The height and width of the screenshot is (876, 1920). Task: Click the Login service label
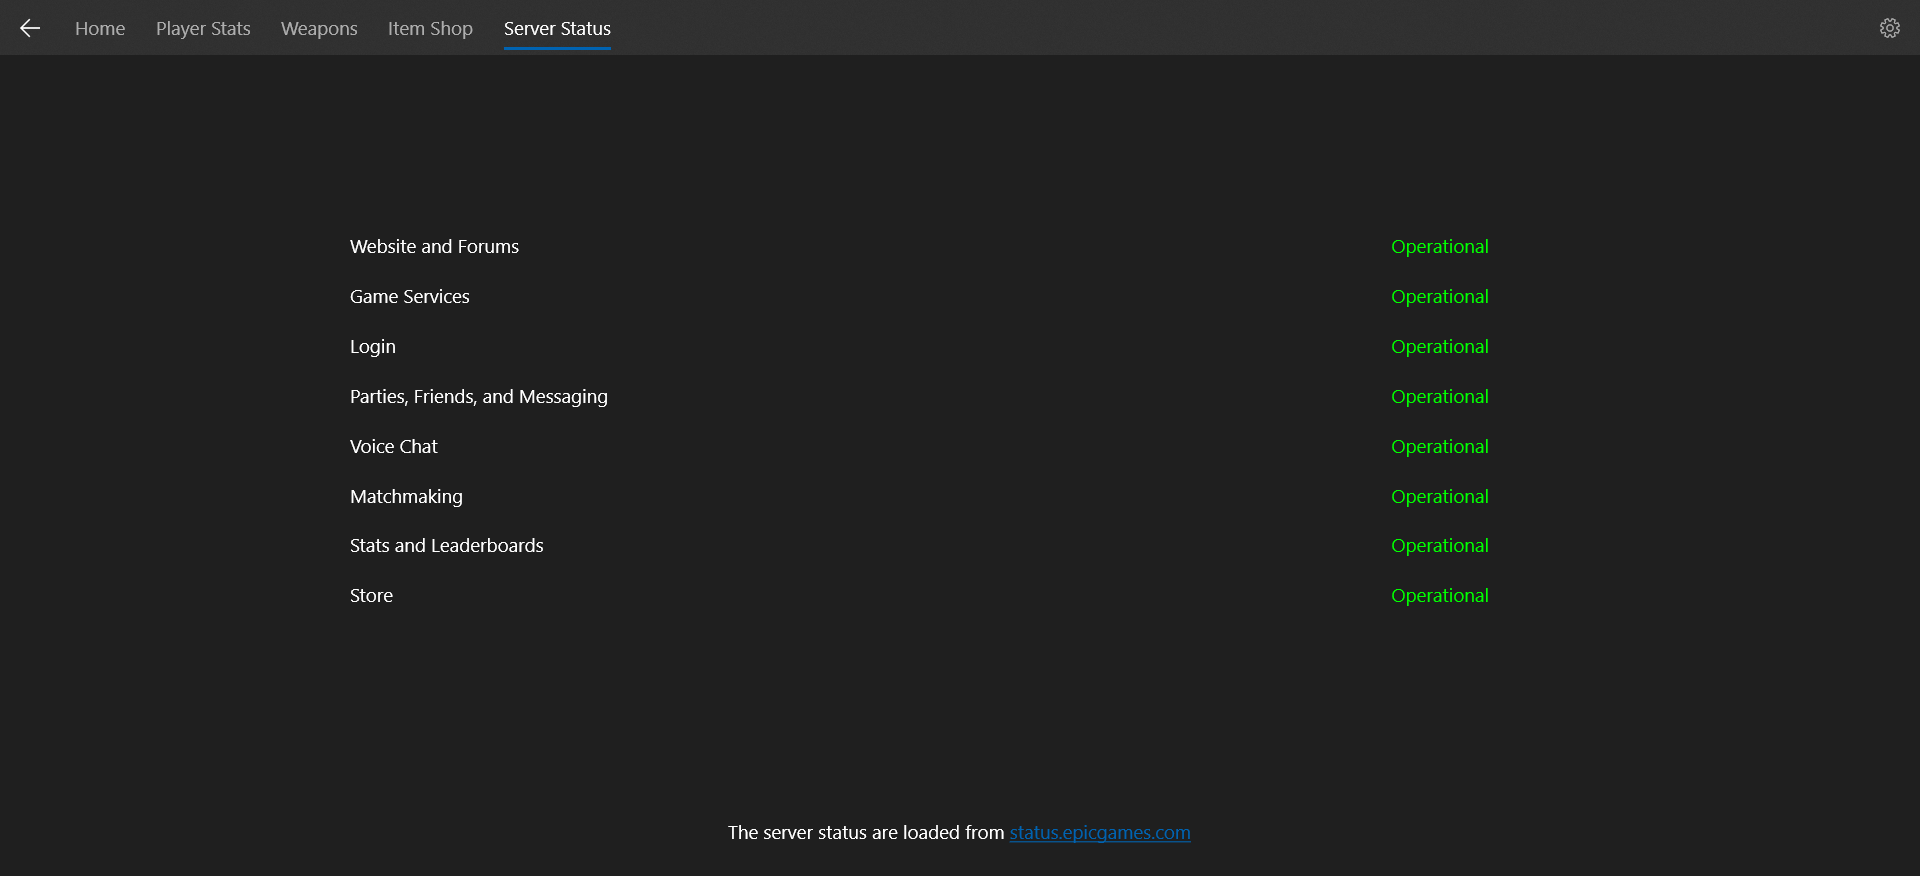coord(373,347)
